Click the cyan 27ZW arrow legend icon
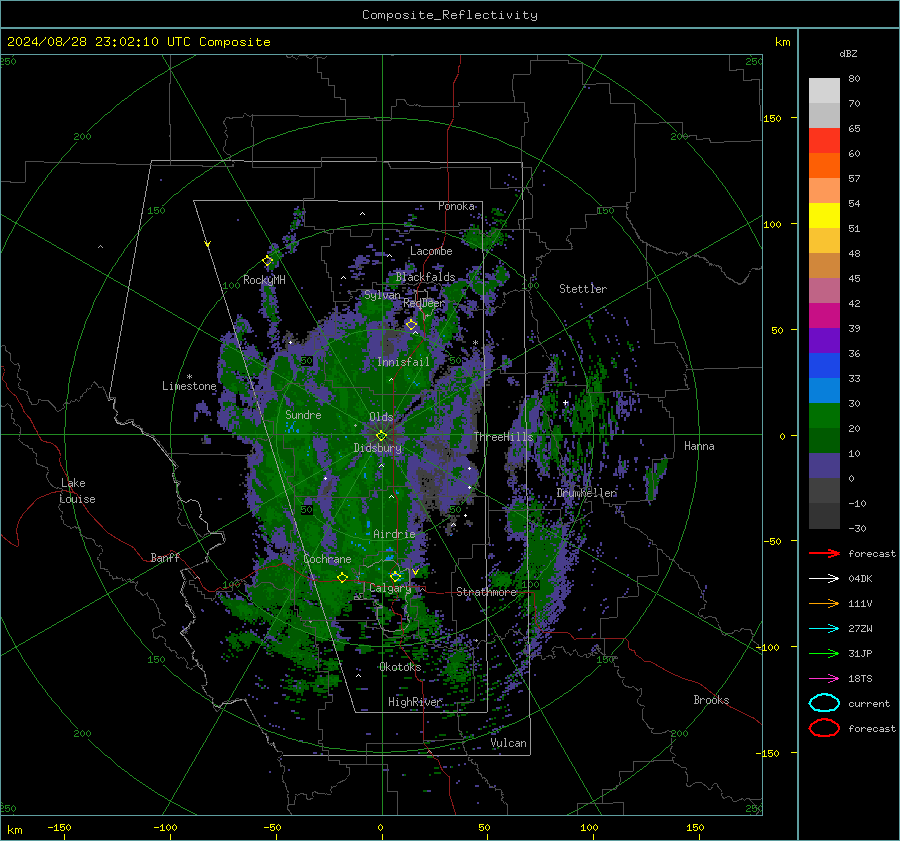This screenshot has height=841, width=900. (x=824, y=629)
